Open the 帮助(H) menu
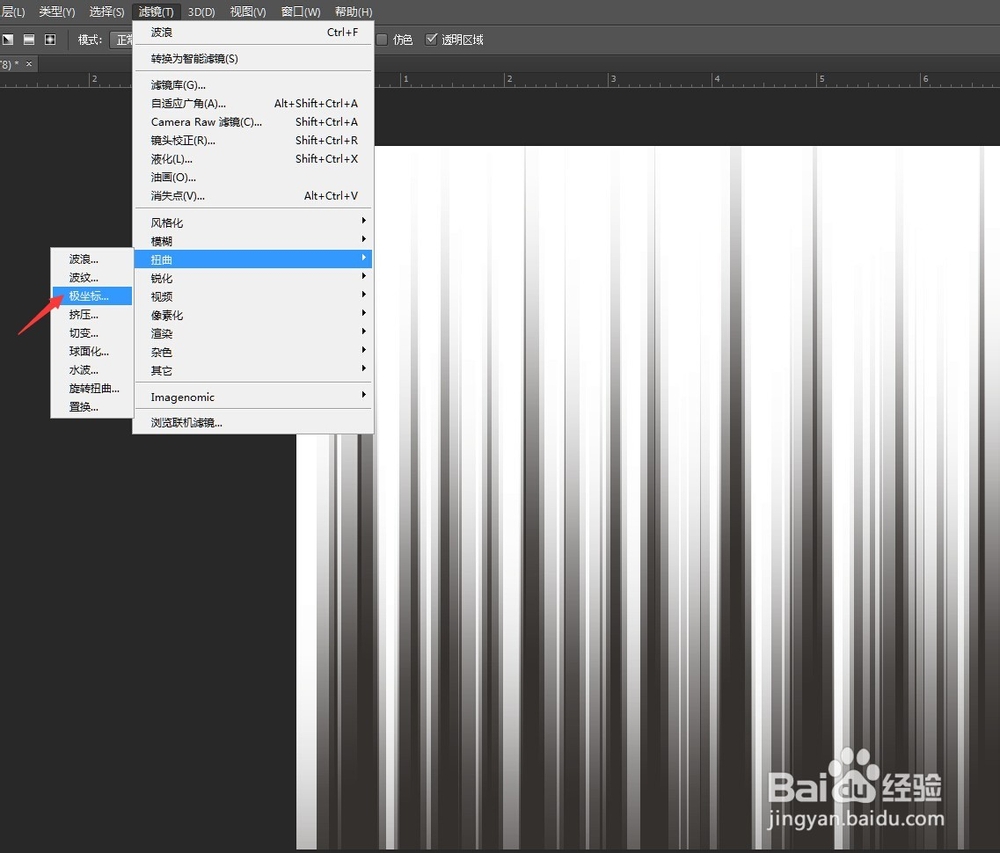The height and width of the screenshot is (853, 1000). pos(353,11)
